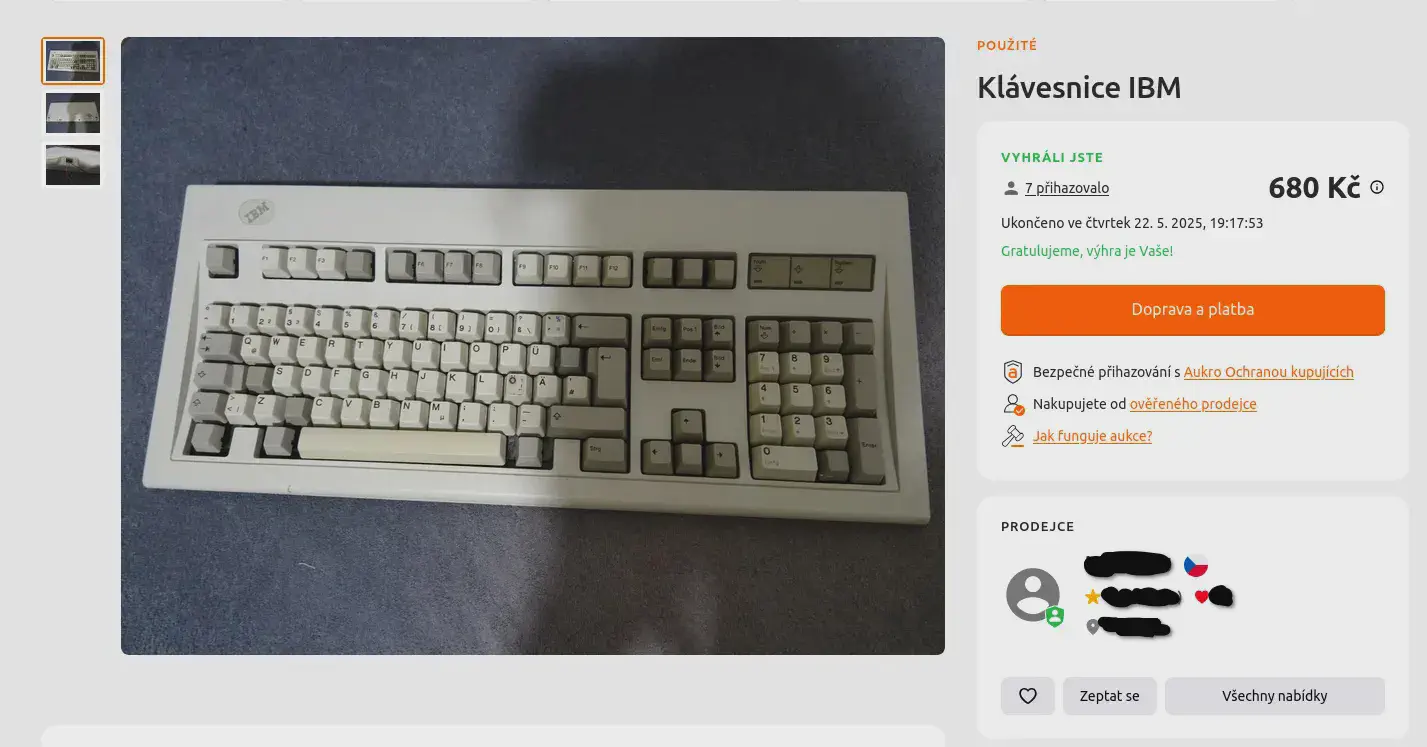
Task: Click the Czech flag icon next to seller
Action: pyautogui.click(x=1196, y=565)
